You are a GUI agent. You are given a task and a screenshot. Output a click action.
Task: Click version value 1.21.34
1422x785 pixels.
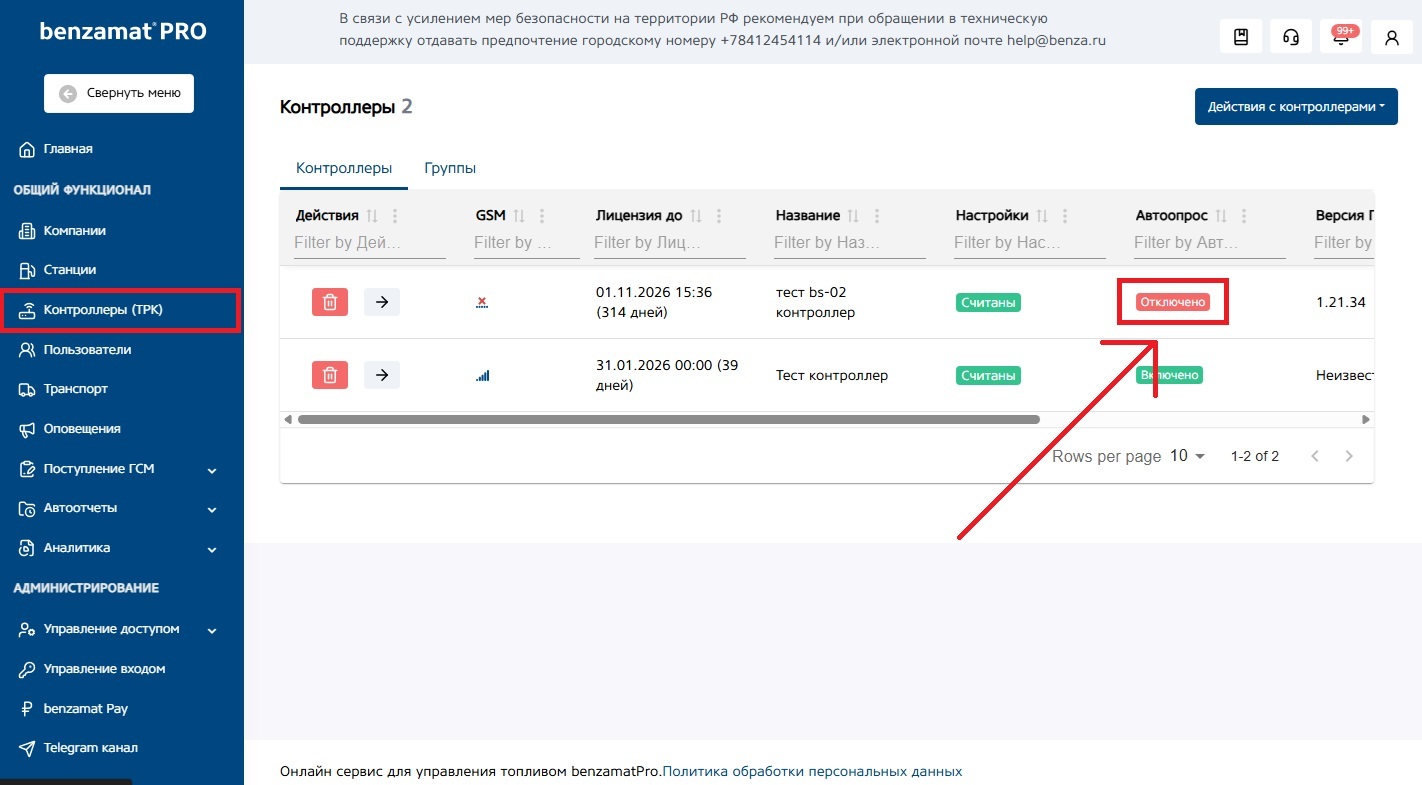[x=1341, y=302]
